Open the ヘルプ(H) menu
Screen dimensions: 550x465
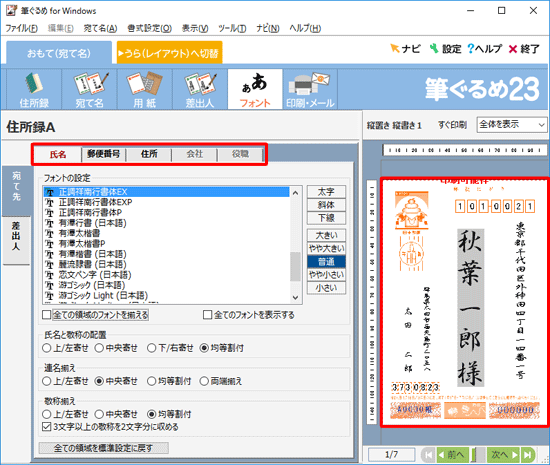click(x=305, y=28)
